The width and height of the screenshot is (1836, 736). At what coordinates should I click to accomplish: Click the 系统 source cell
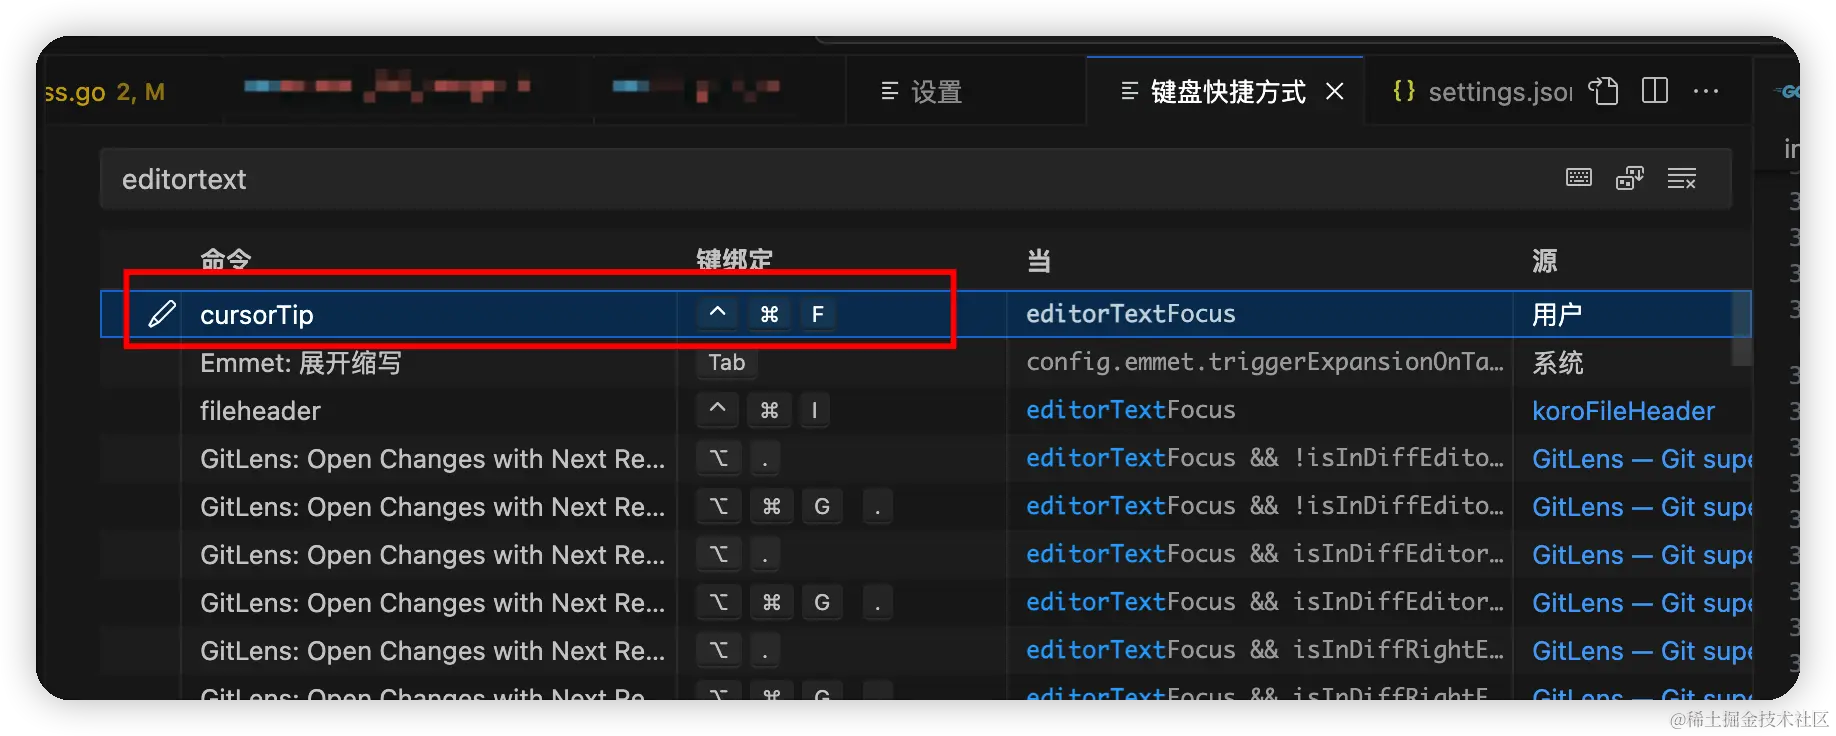(x=1557, y=362)
